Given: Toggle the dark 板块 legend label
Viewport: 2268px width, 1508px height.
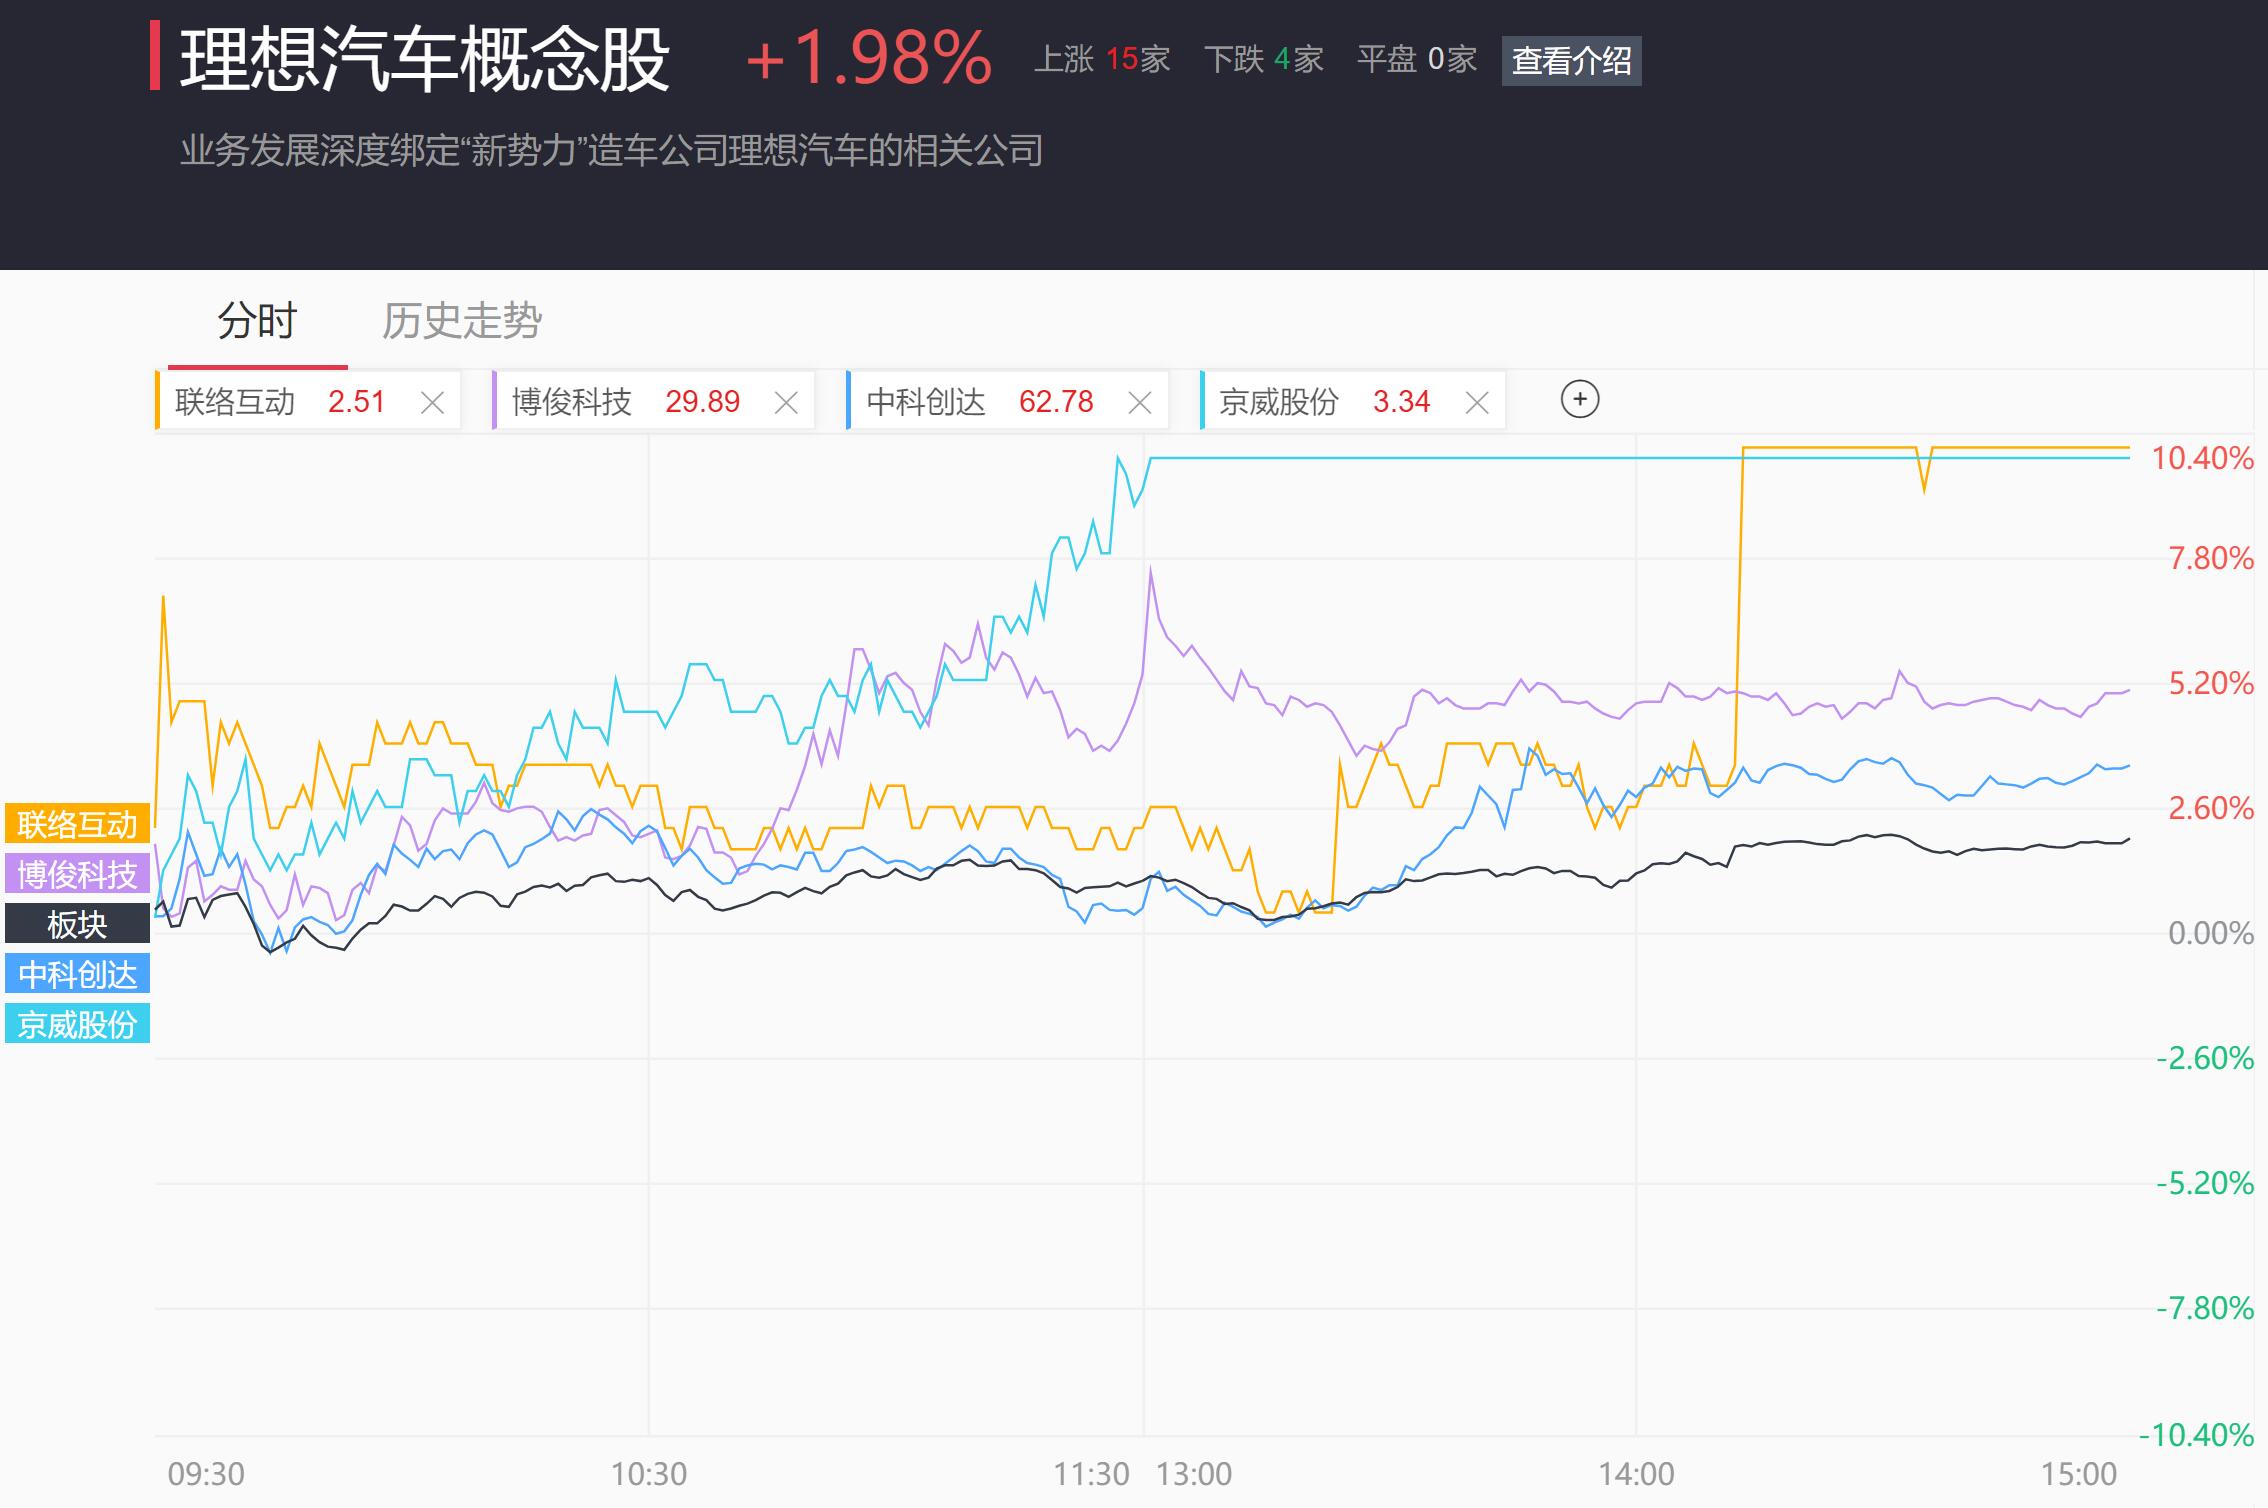Looking at the screenshot, I should [x=77, y=924].
